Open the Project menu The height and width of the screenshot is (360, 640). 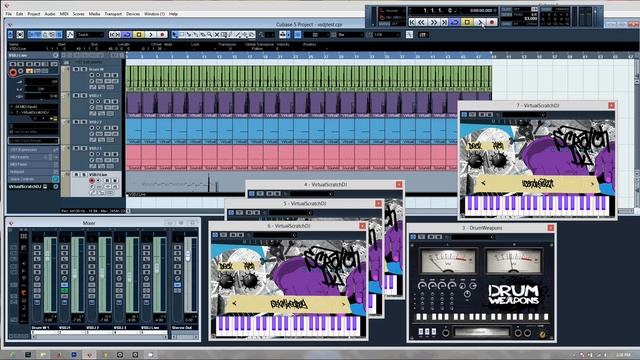pos(33,14)
